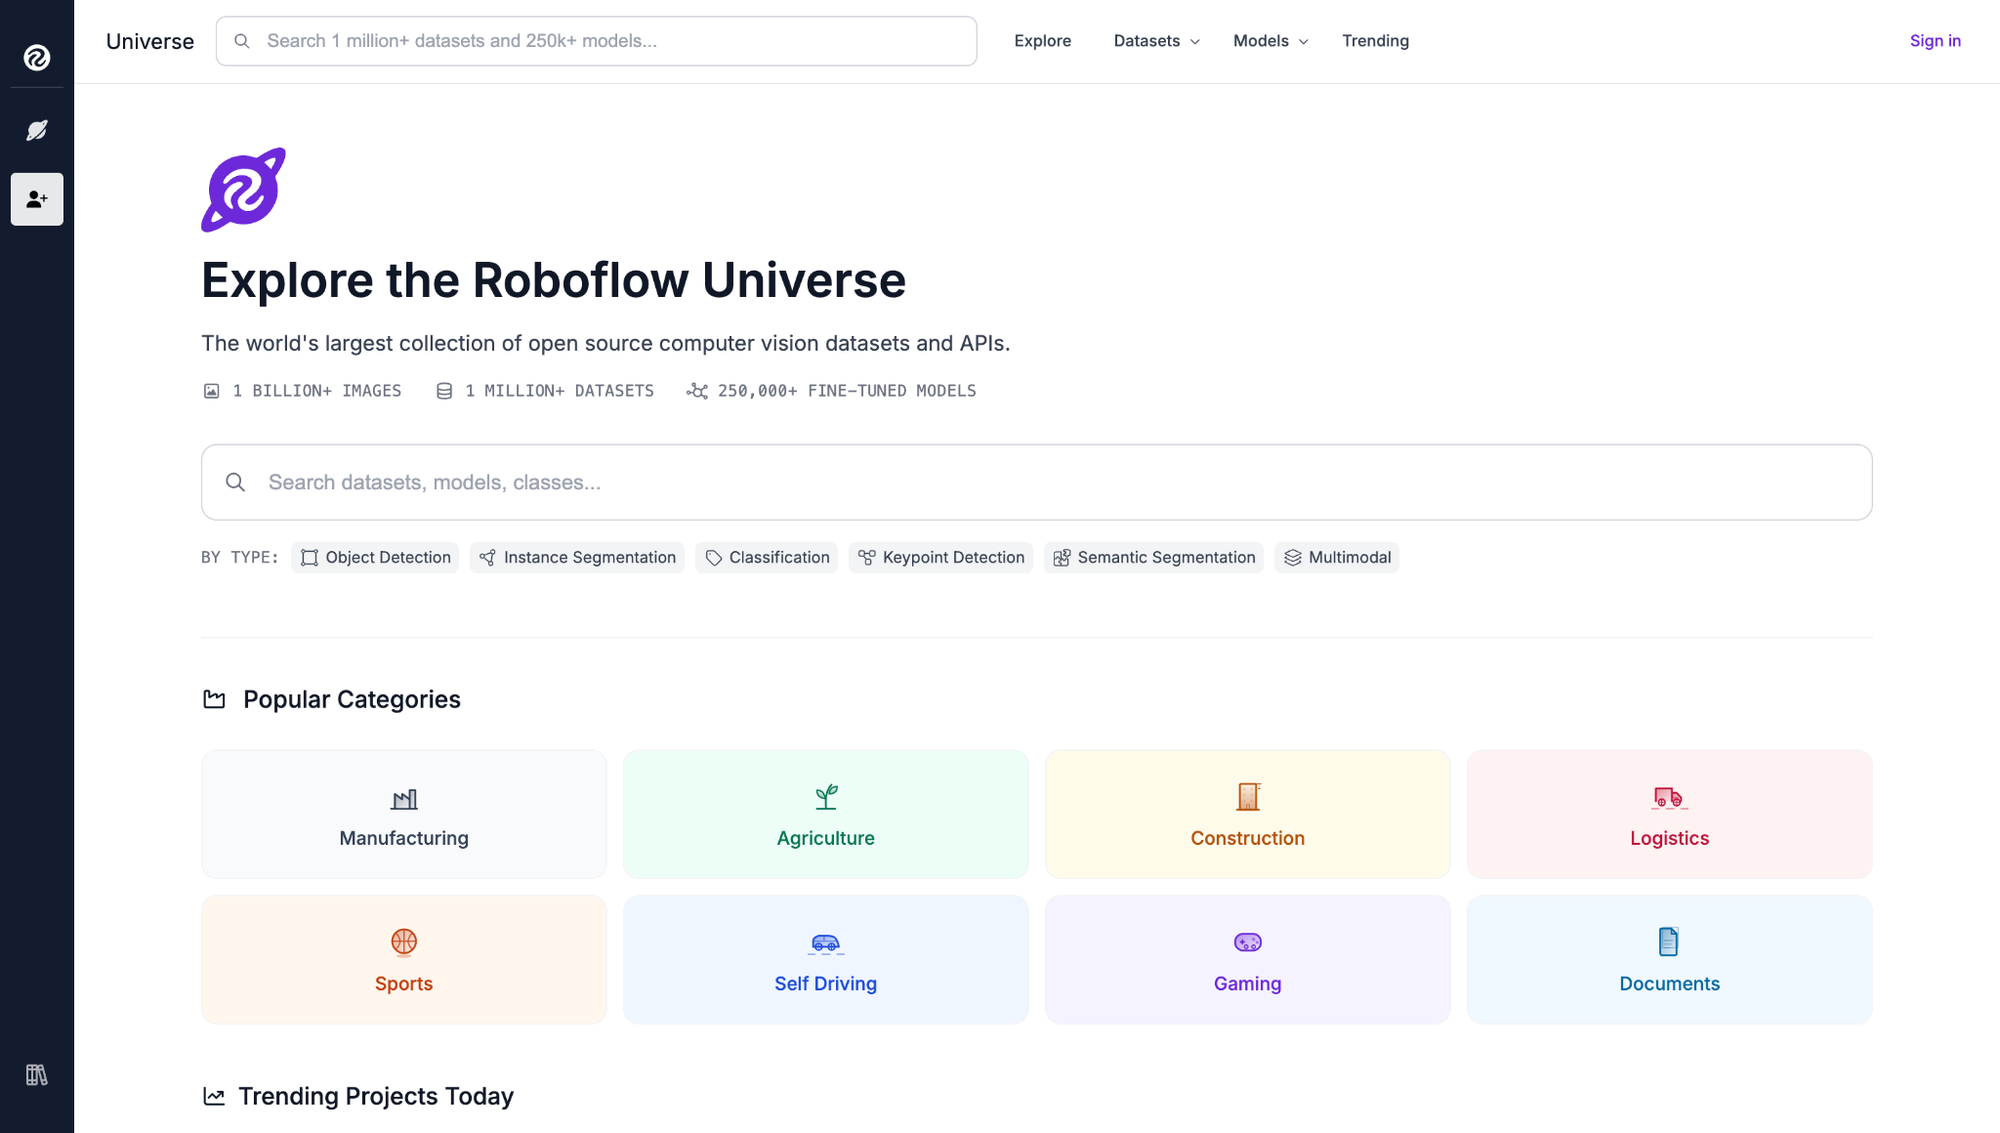Click the 1 BILLION+ IMAGES stat text
This screenshot has width=2000, height=1133.
pyautogui.click(x=317, y=391)
